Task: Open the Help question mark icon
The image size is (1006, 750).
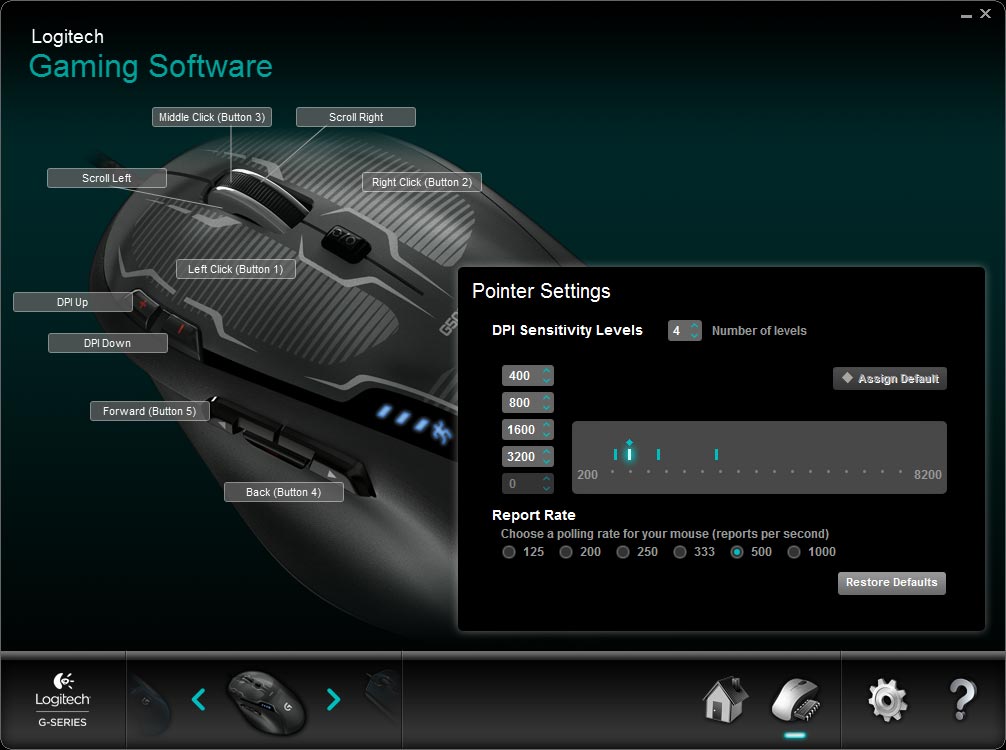Action: [x=962, y=700]
